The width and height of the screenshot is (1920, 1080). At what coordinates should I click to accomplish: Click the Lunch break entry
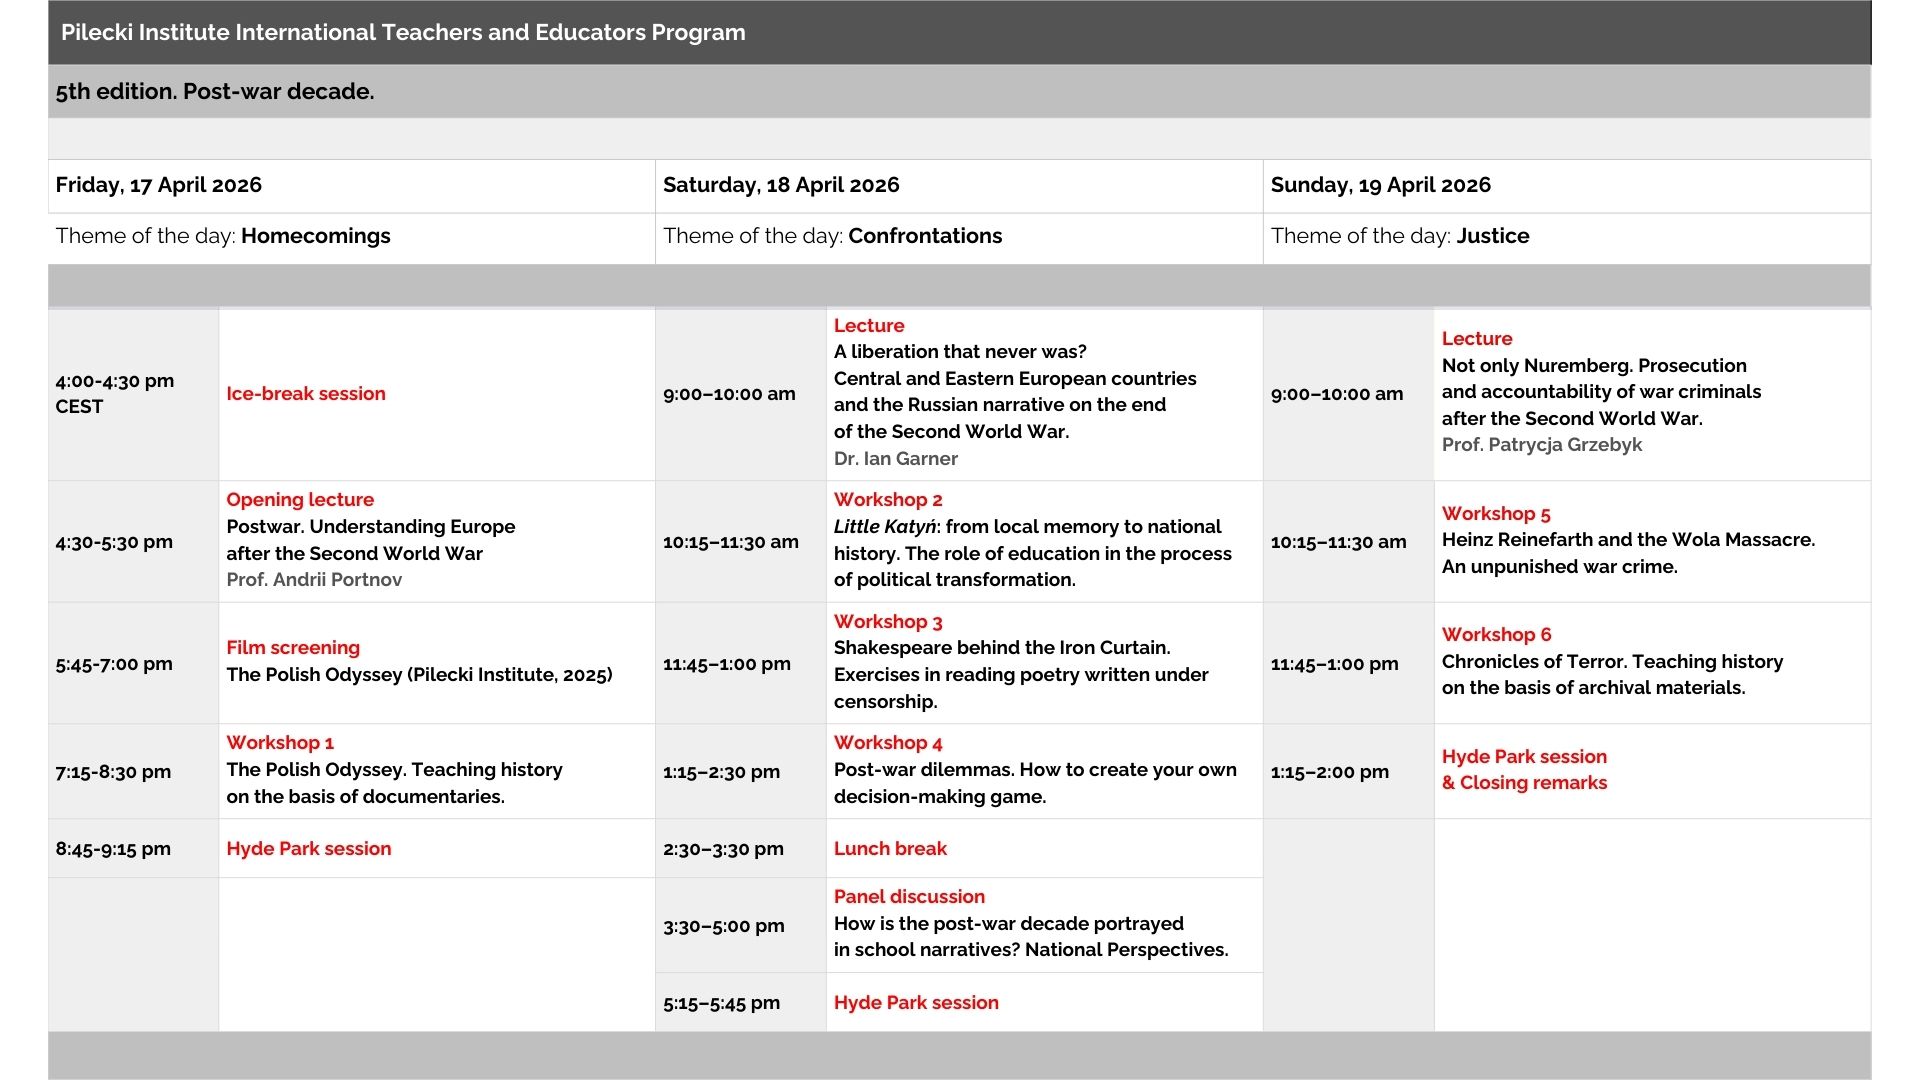(890, 849)
